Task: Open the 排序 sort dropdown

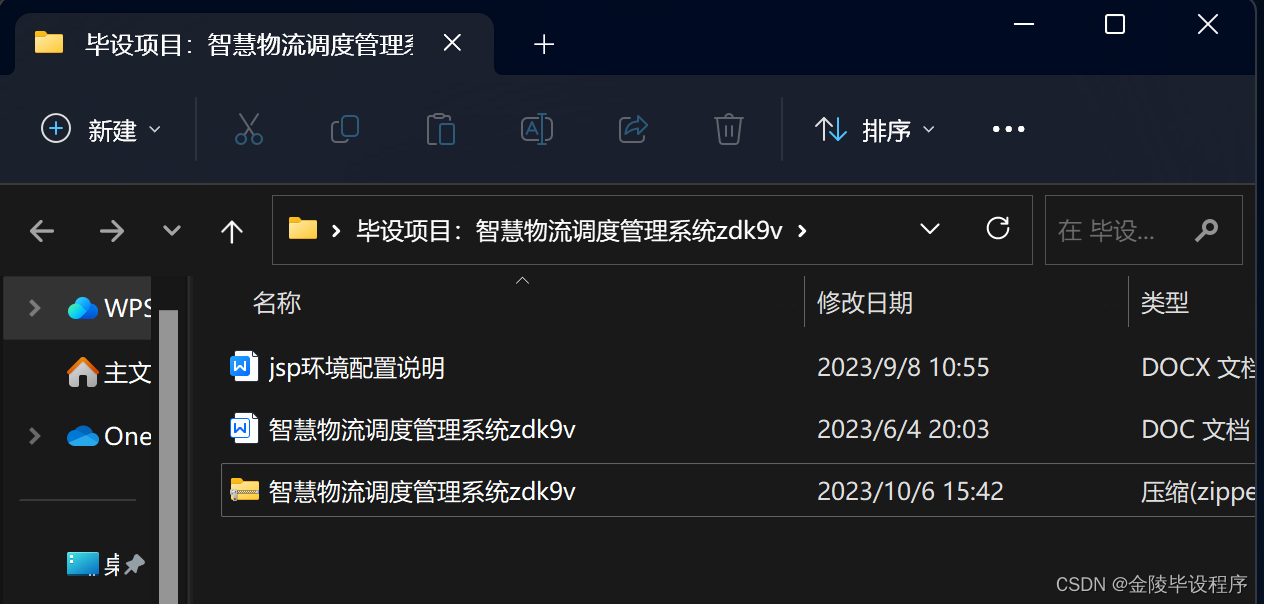Action: pyautogui.click(x=875, y=129)
